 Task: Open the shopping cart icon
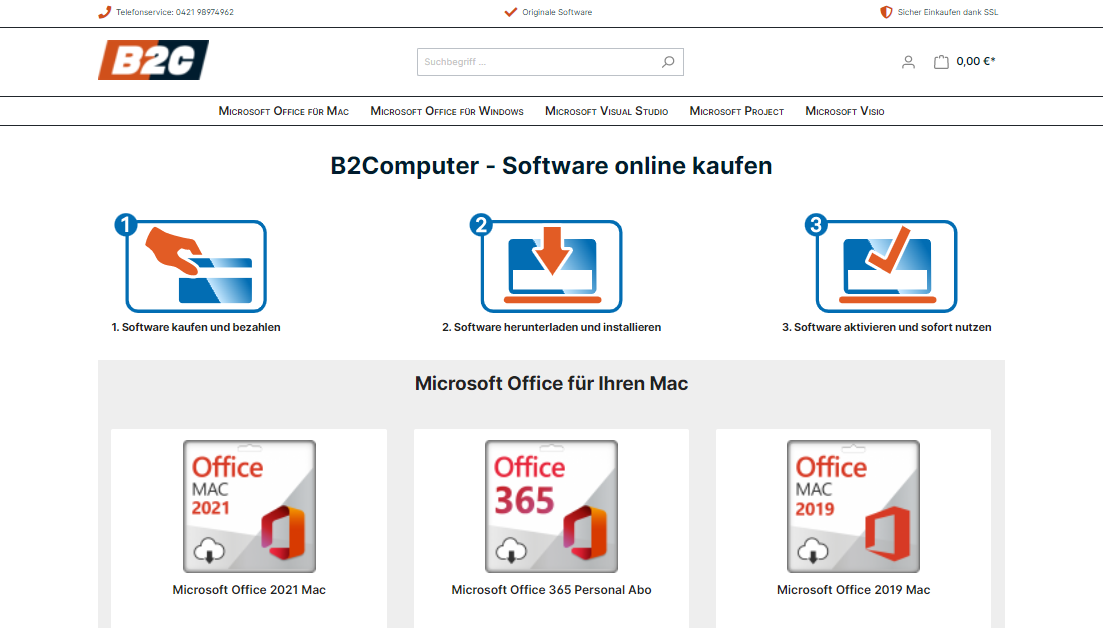coord(941,62)
